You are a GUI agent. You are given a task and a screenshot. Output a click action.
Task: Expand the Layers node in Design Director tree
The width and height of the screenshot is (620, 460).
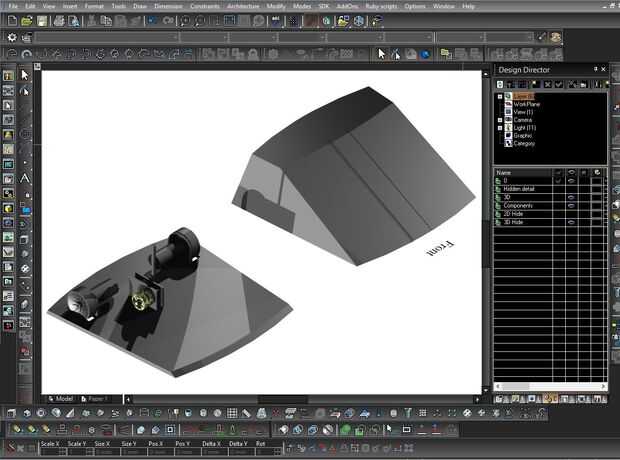coord(500,97)
